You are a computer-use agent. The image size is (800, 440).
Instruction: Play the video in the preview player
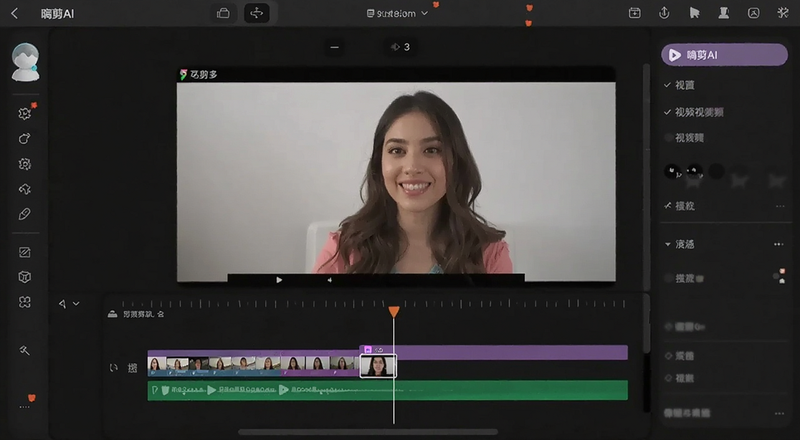[279, 280]
